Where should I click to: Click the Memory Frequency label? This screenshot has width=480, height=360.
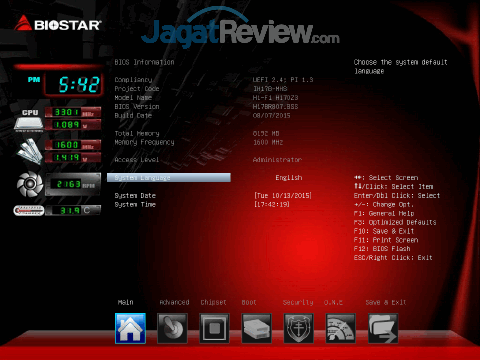tap(144, 142)
